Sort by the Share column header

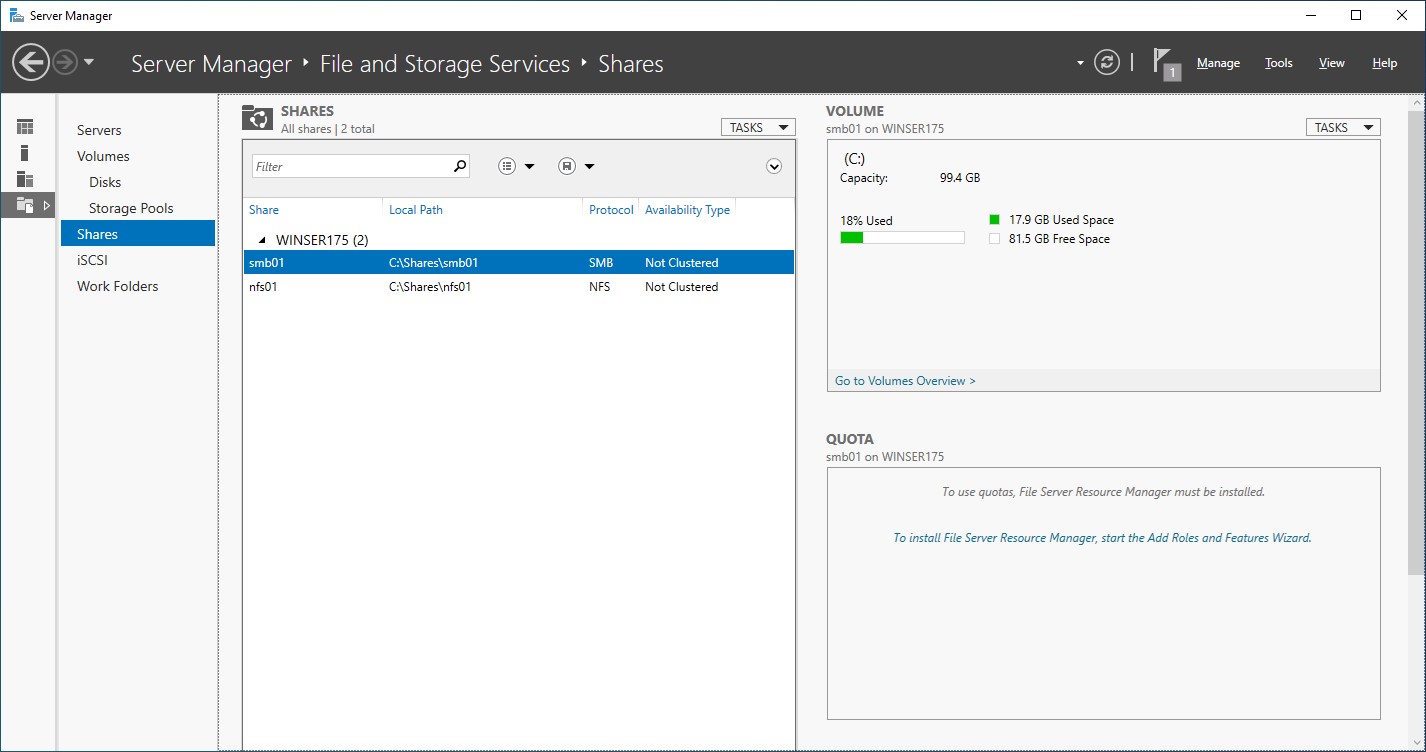[x=264, y=210]
